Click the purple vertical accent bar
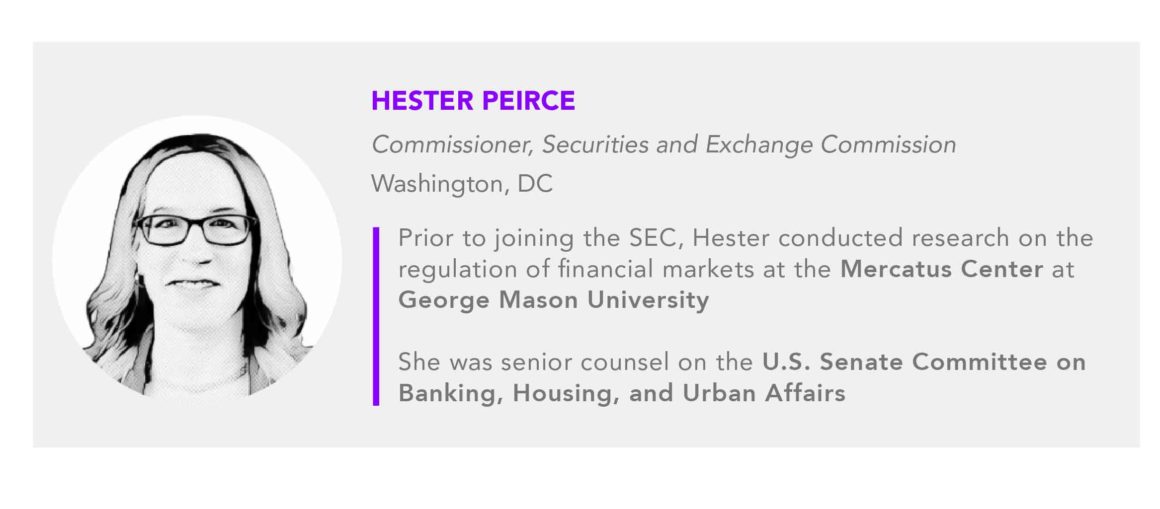The image size is (1160, 509). 376,317
